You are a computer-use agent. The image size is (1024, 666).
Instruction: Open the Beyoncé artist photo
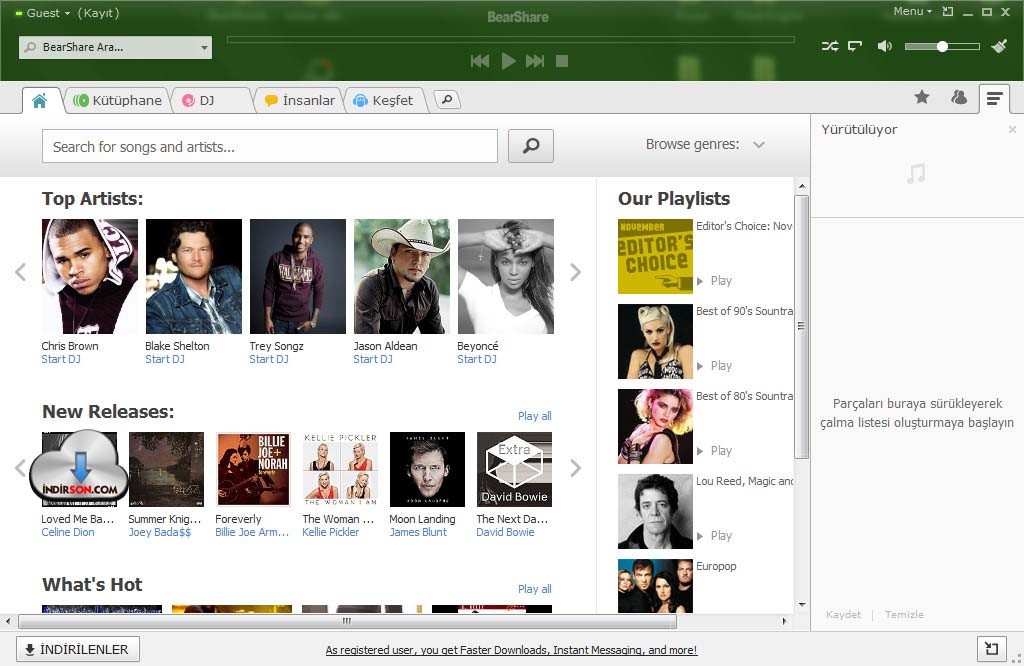click(x=506, y=276)
